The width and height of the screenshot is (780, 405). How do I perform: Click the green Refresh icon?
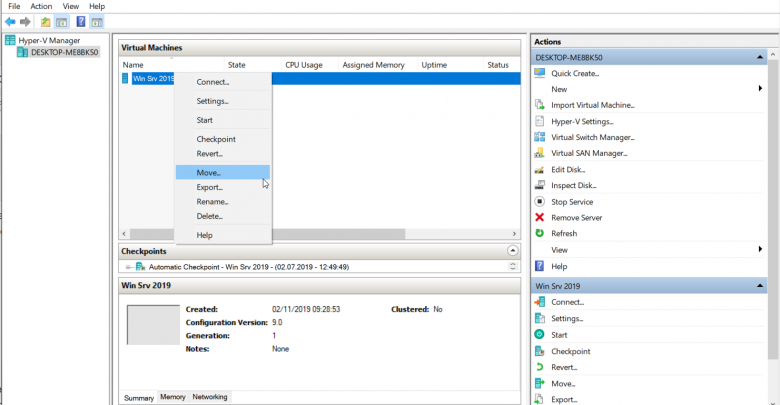[539, 233]
